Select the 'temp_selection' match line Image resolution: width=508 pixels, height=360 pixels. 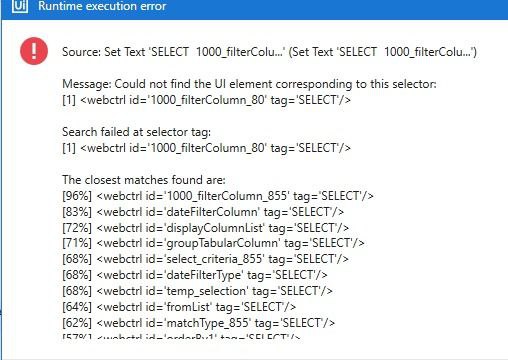(197, 291)
